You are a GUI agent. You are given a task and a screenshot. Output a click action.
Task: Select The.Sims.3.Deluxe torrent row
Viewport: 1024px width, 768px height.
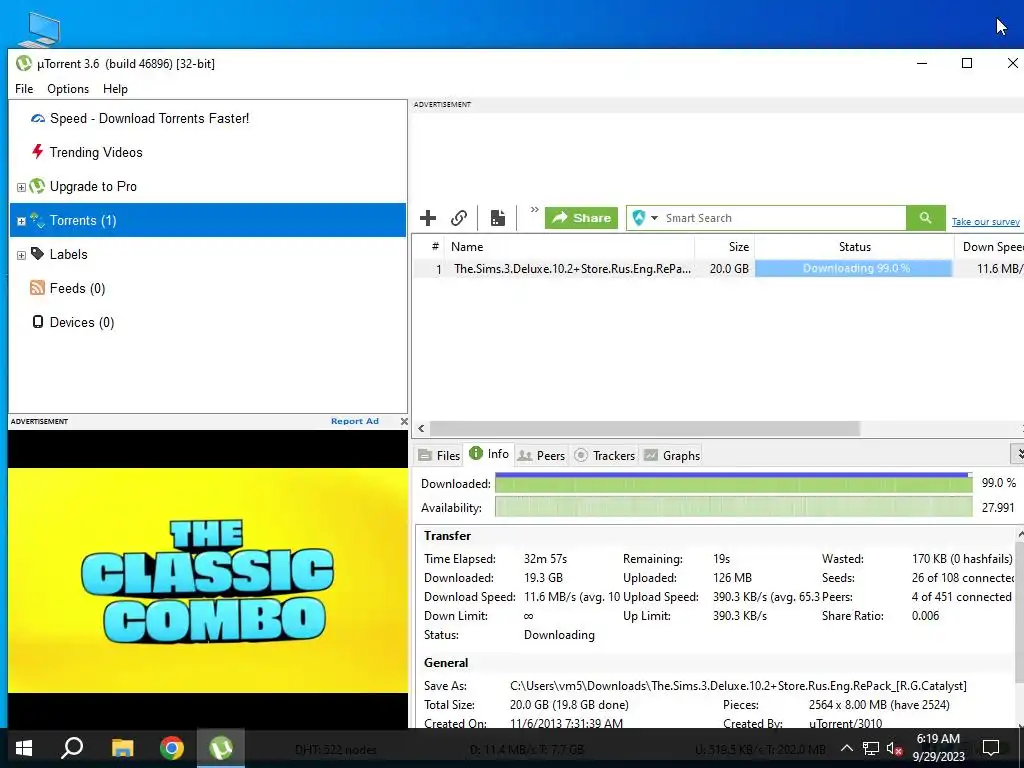pos(718,268)
